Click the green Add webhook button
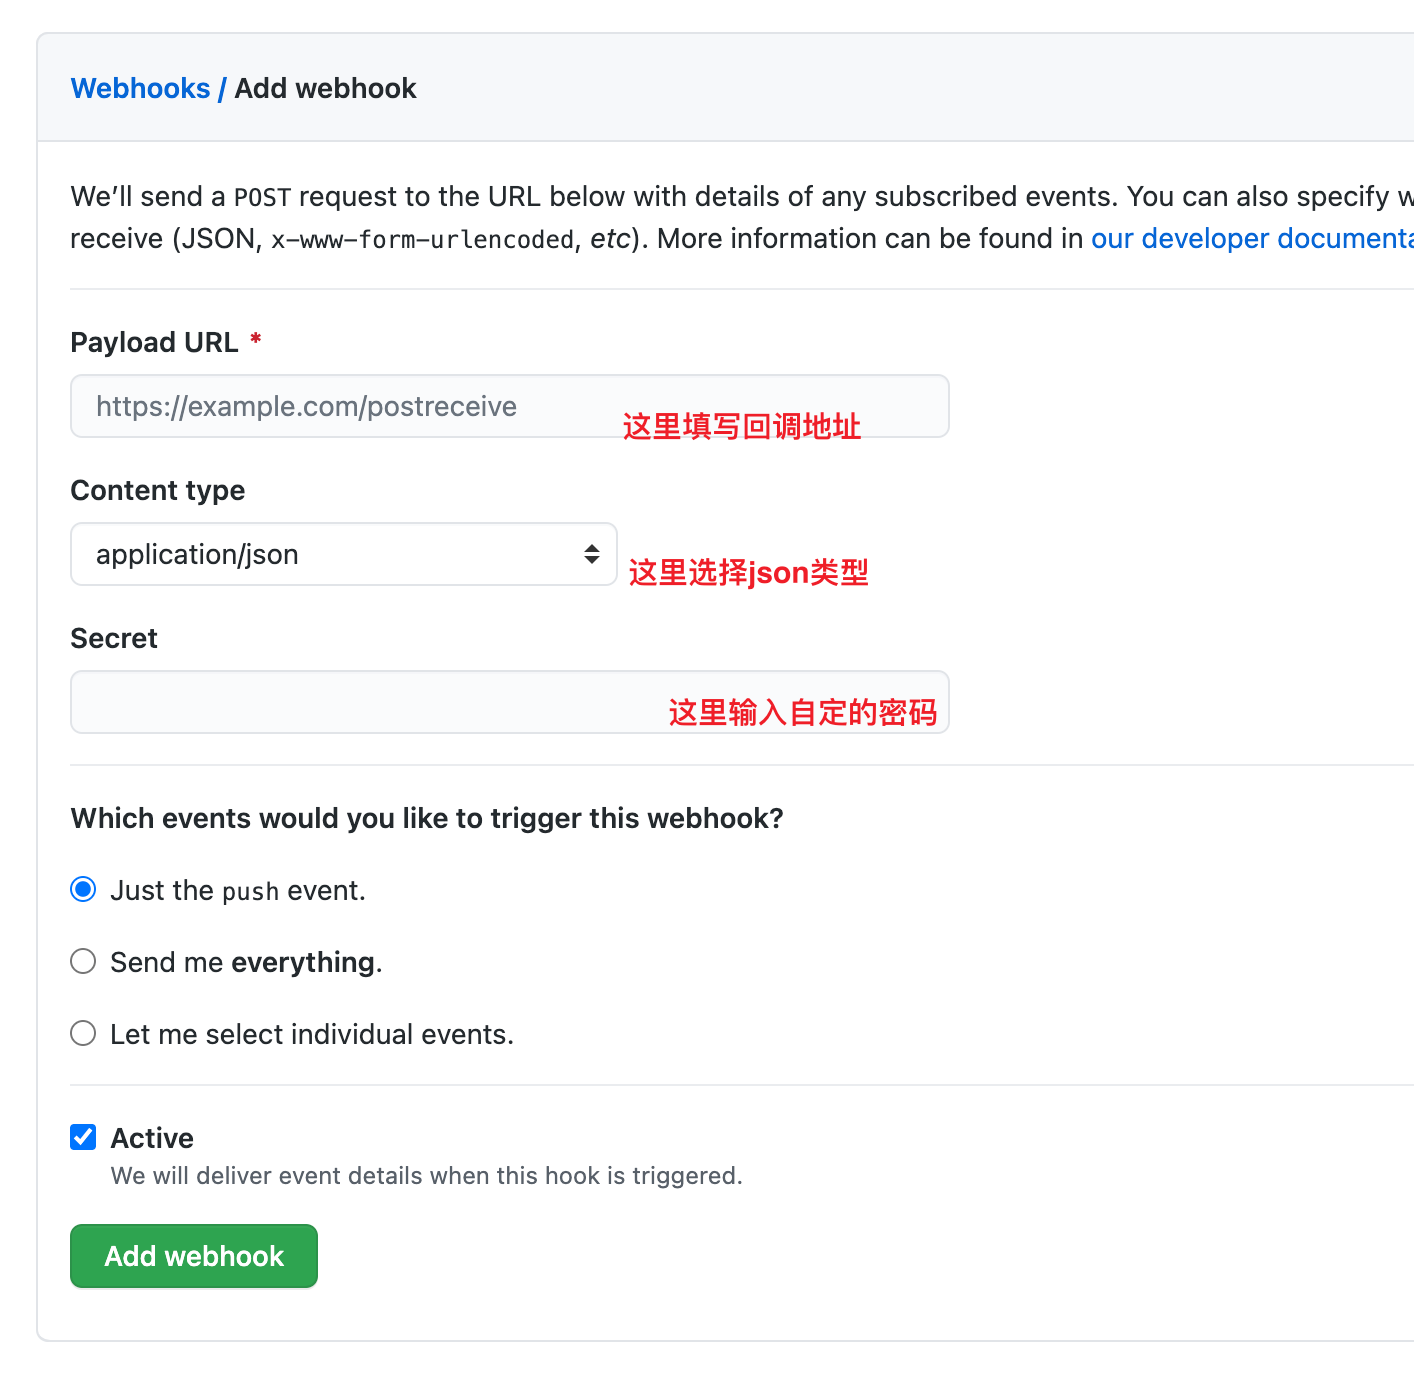This screenshot has height=1378, width=1414. pos(194,1256)
